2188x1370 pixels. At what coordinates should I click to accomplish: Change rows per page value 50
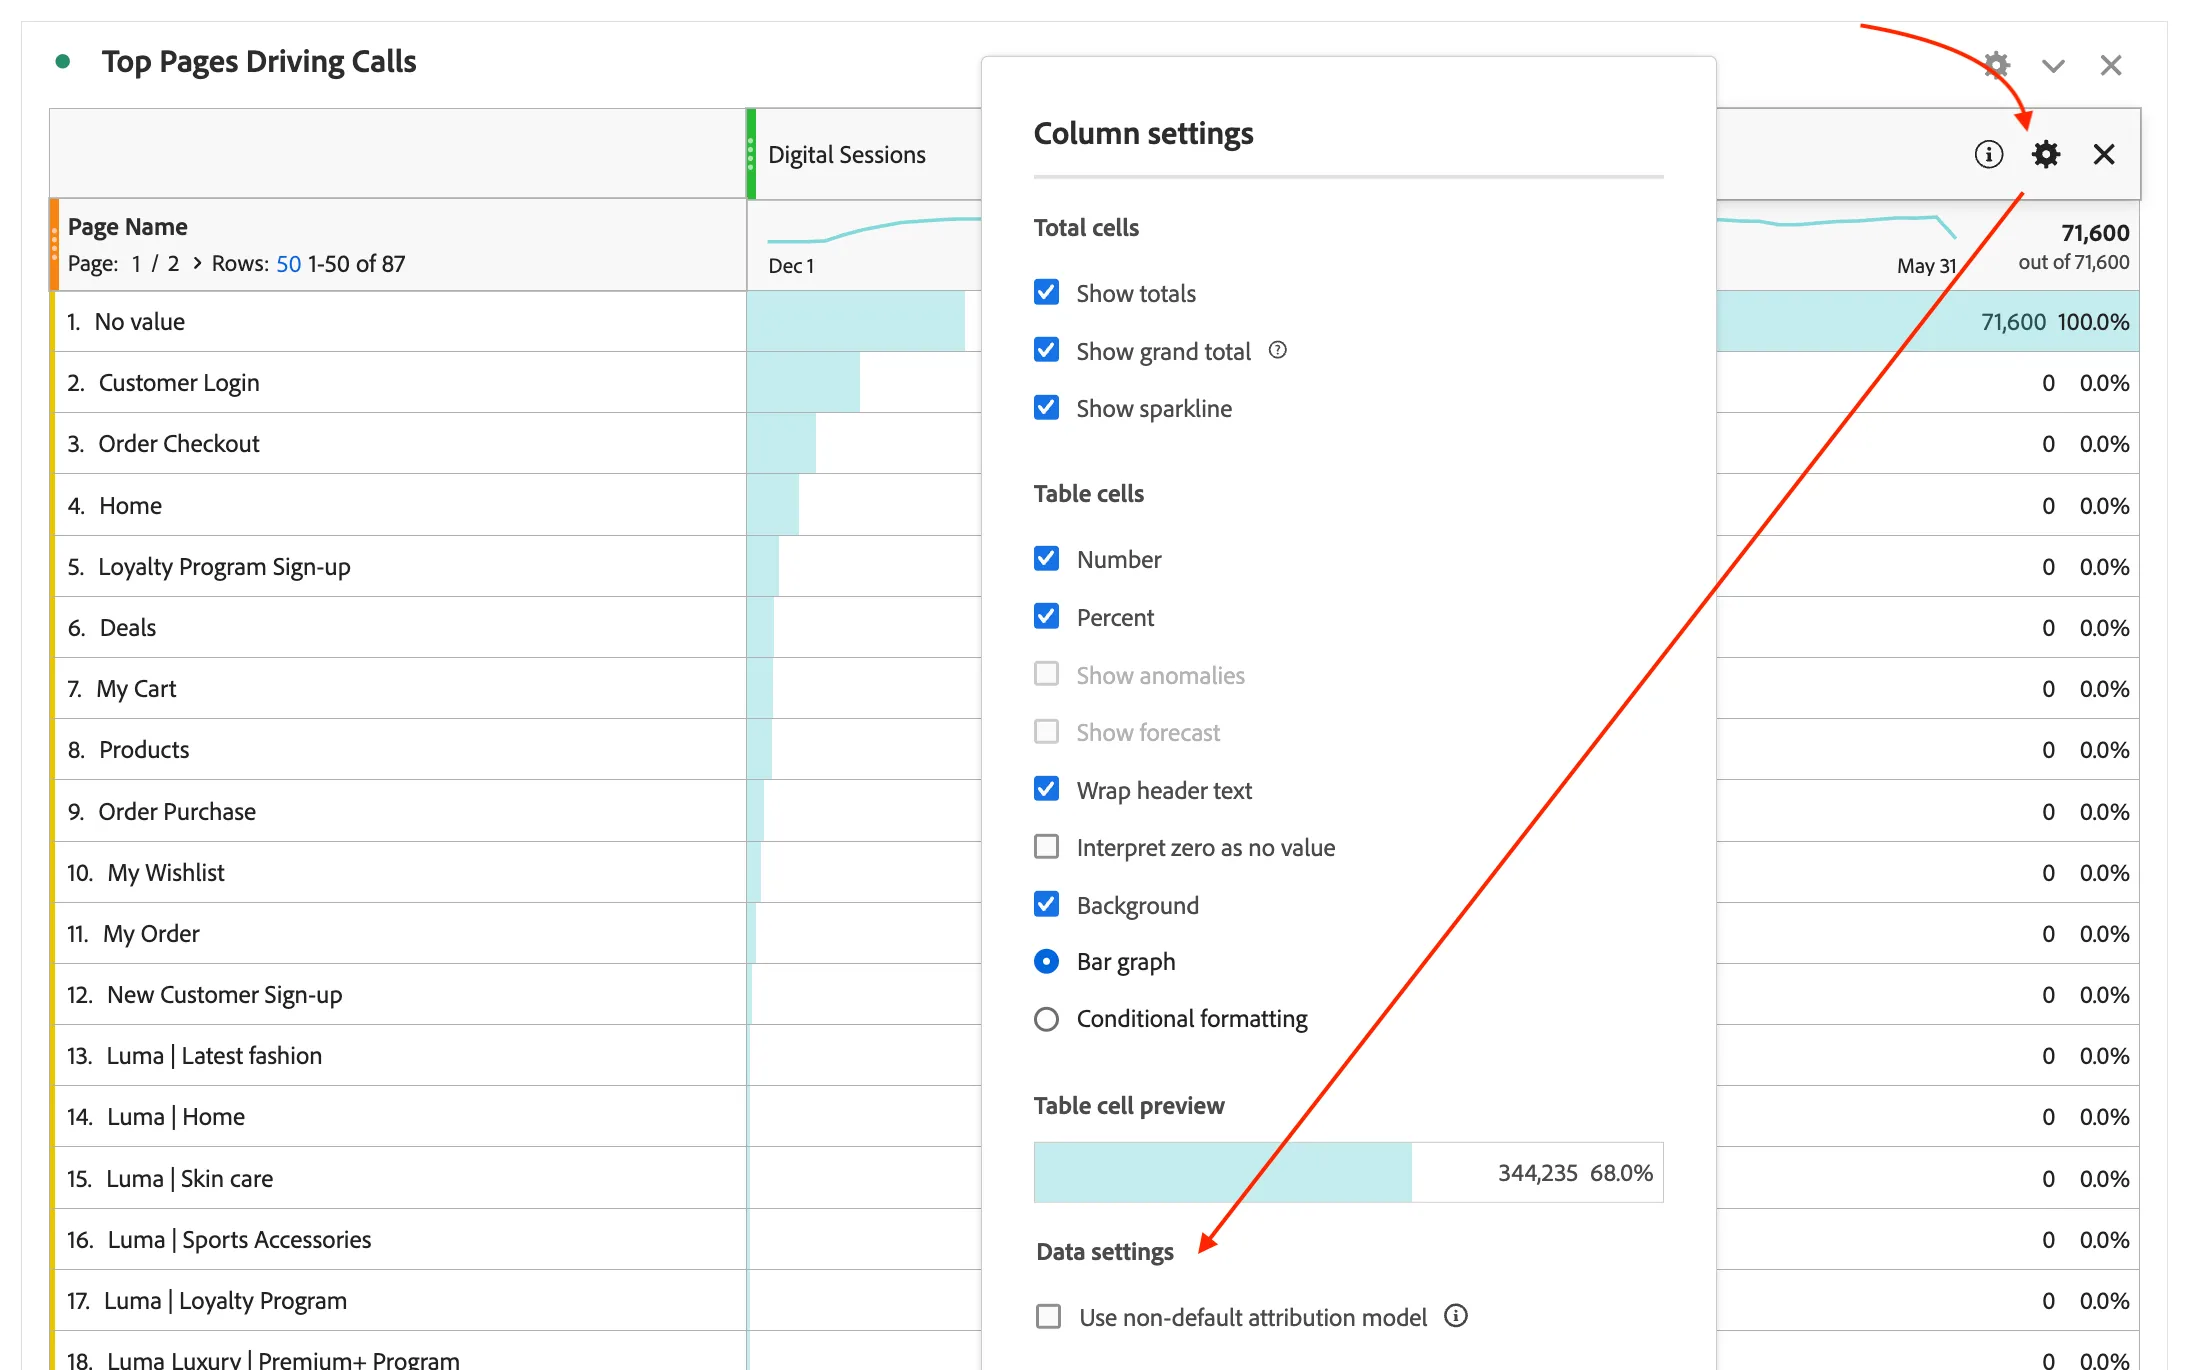288,264
